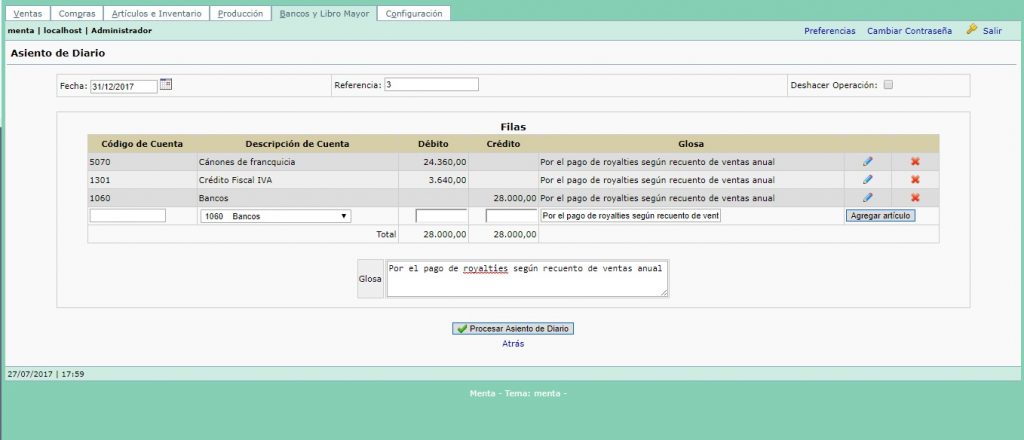Edit the Crédito Fiscal IVA row
Image resolution: width=1024 pixels, height=440 pixels.
(x=867, y=179)
